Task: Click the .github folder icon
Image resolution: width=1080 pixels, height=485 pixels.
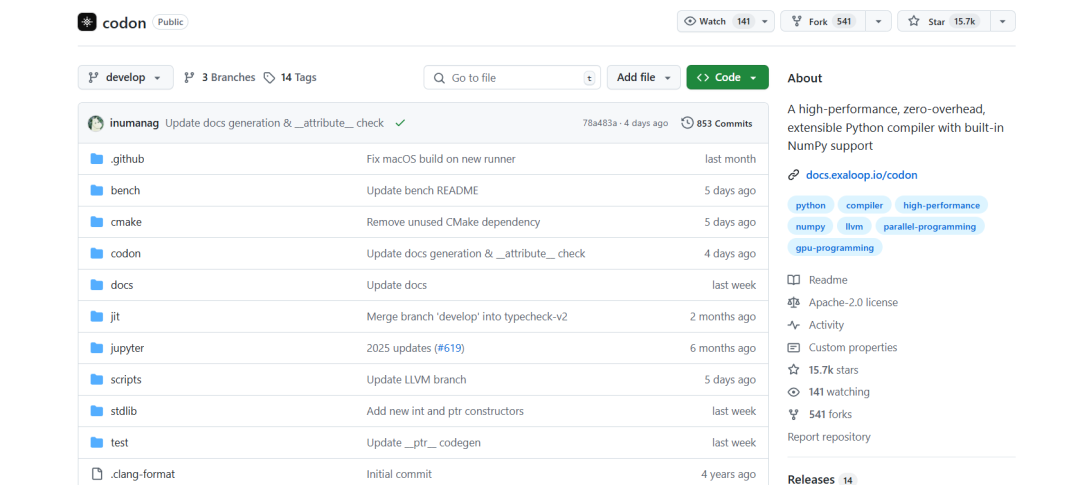Action: 97,159
